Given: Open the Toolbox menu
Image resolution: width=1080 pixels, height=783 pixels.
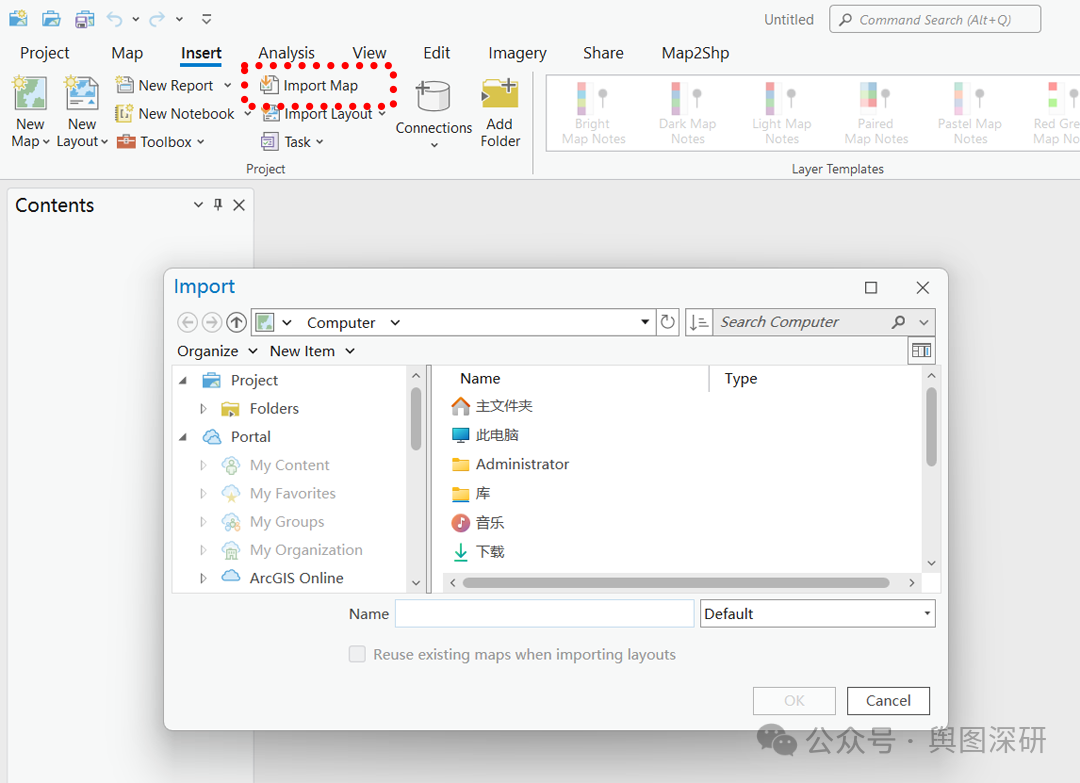Looking at the screenshot, I should [160, 142].
